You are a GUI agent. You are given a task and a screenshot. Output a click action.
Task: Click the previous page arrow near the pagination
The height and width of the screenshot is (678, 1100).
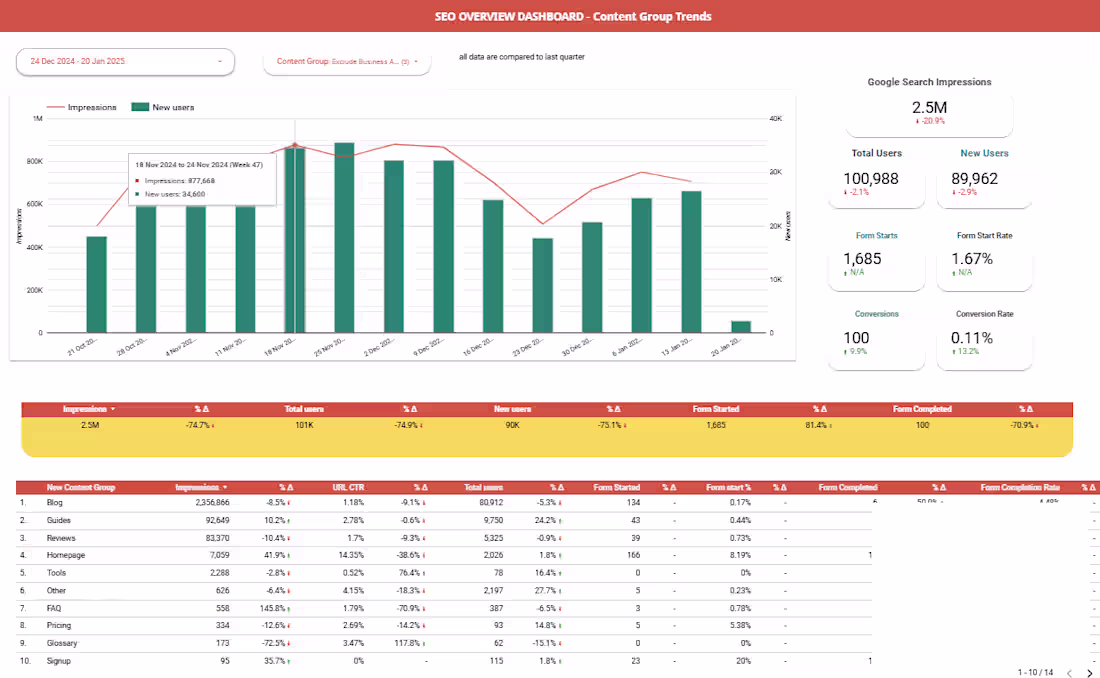tap(1069, 673)
